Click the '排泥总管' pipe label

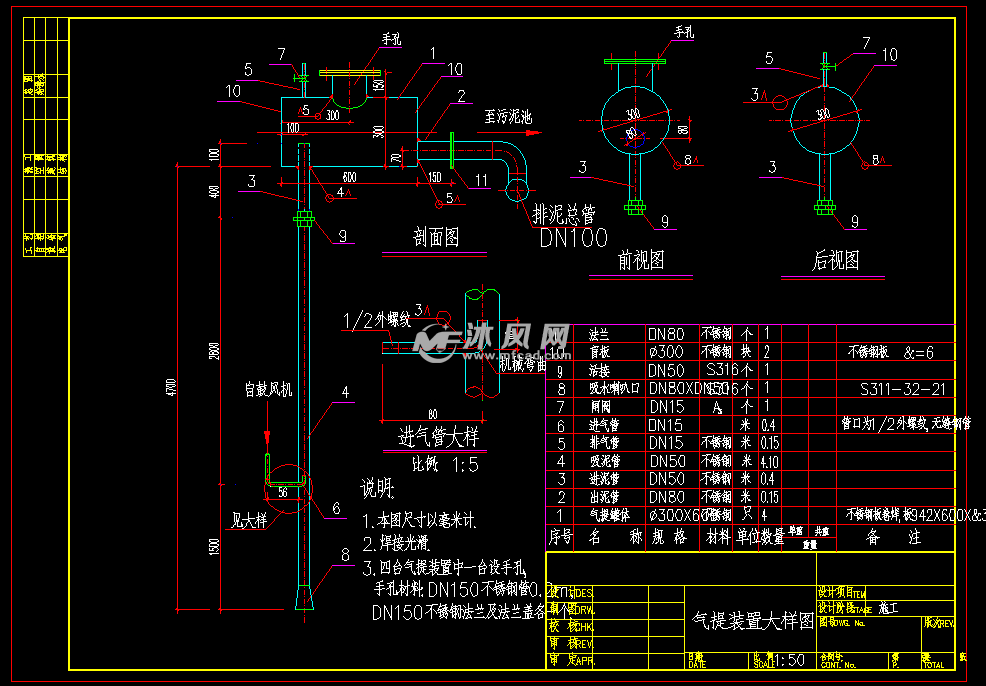(x=563, y=215)
